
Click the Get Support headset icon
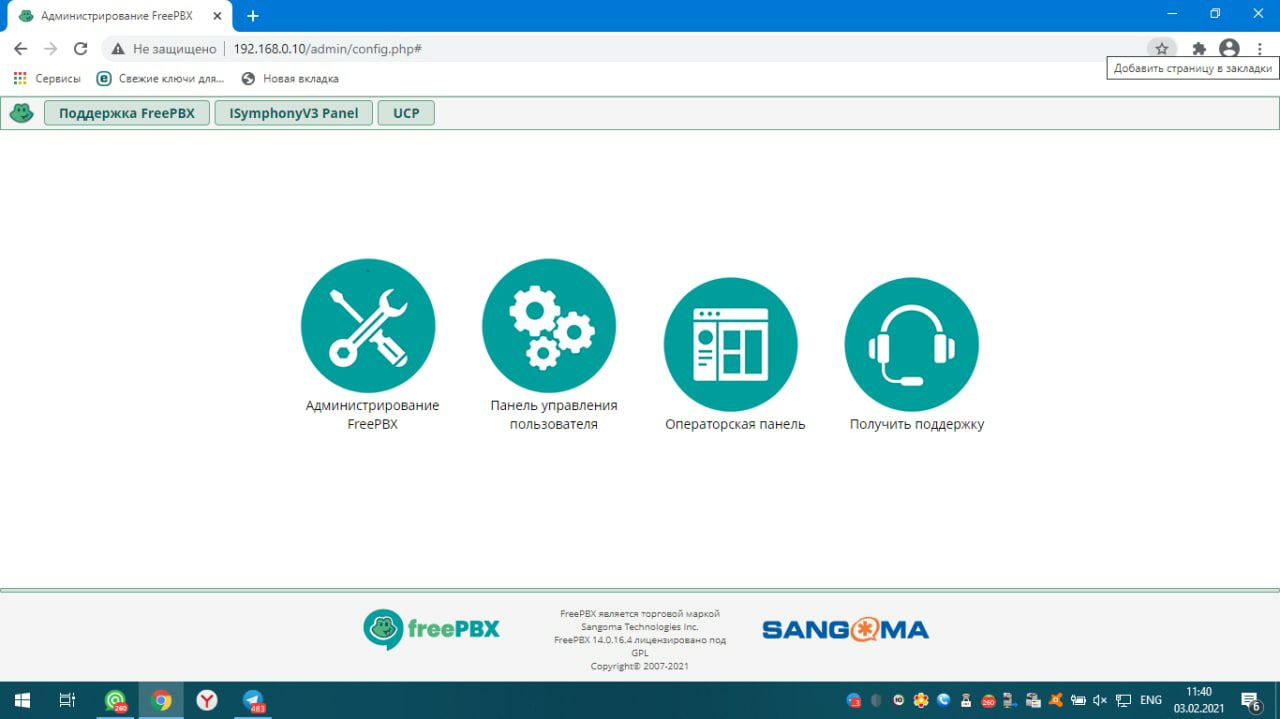click(912, 344)
